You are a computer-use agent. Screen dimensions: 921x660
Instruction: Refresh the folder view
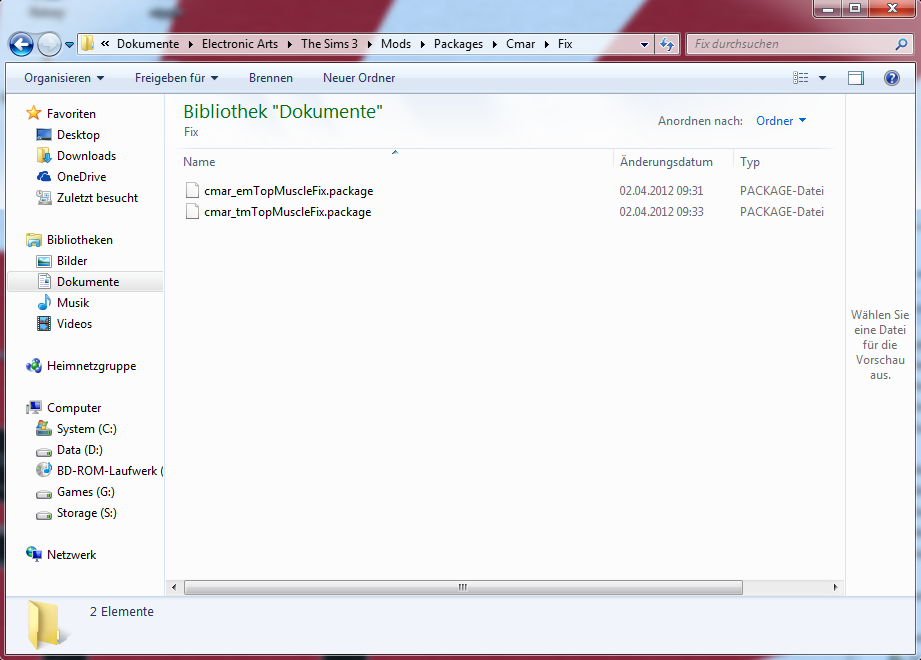[x=667, y=44]
